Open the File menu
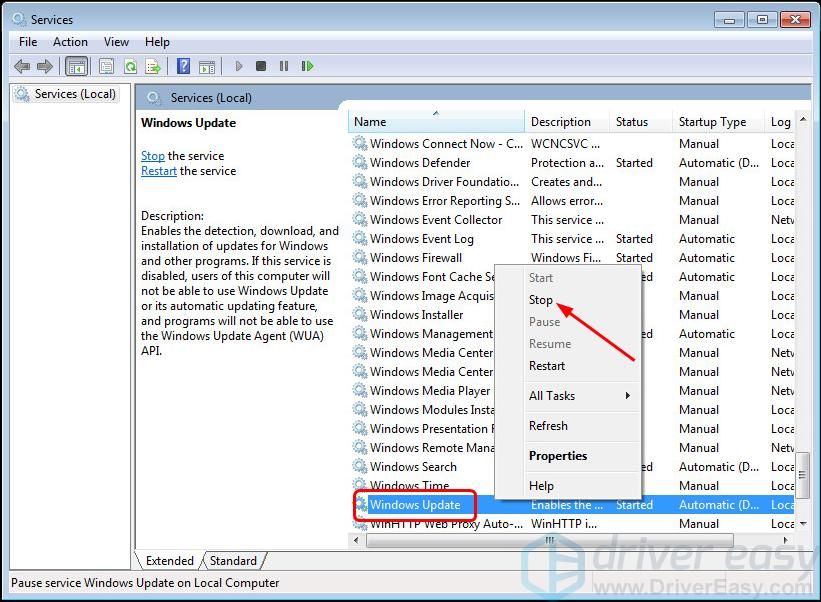This screenshot has width=821, height=602. [x=28, y=42]
